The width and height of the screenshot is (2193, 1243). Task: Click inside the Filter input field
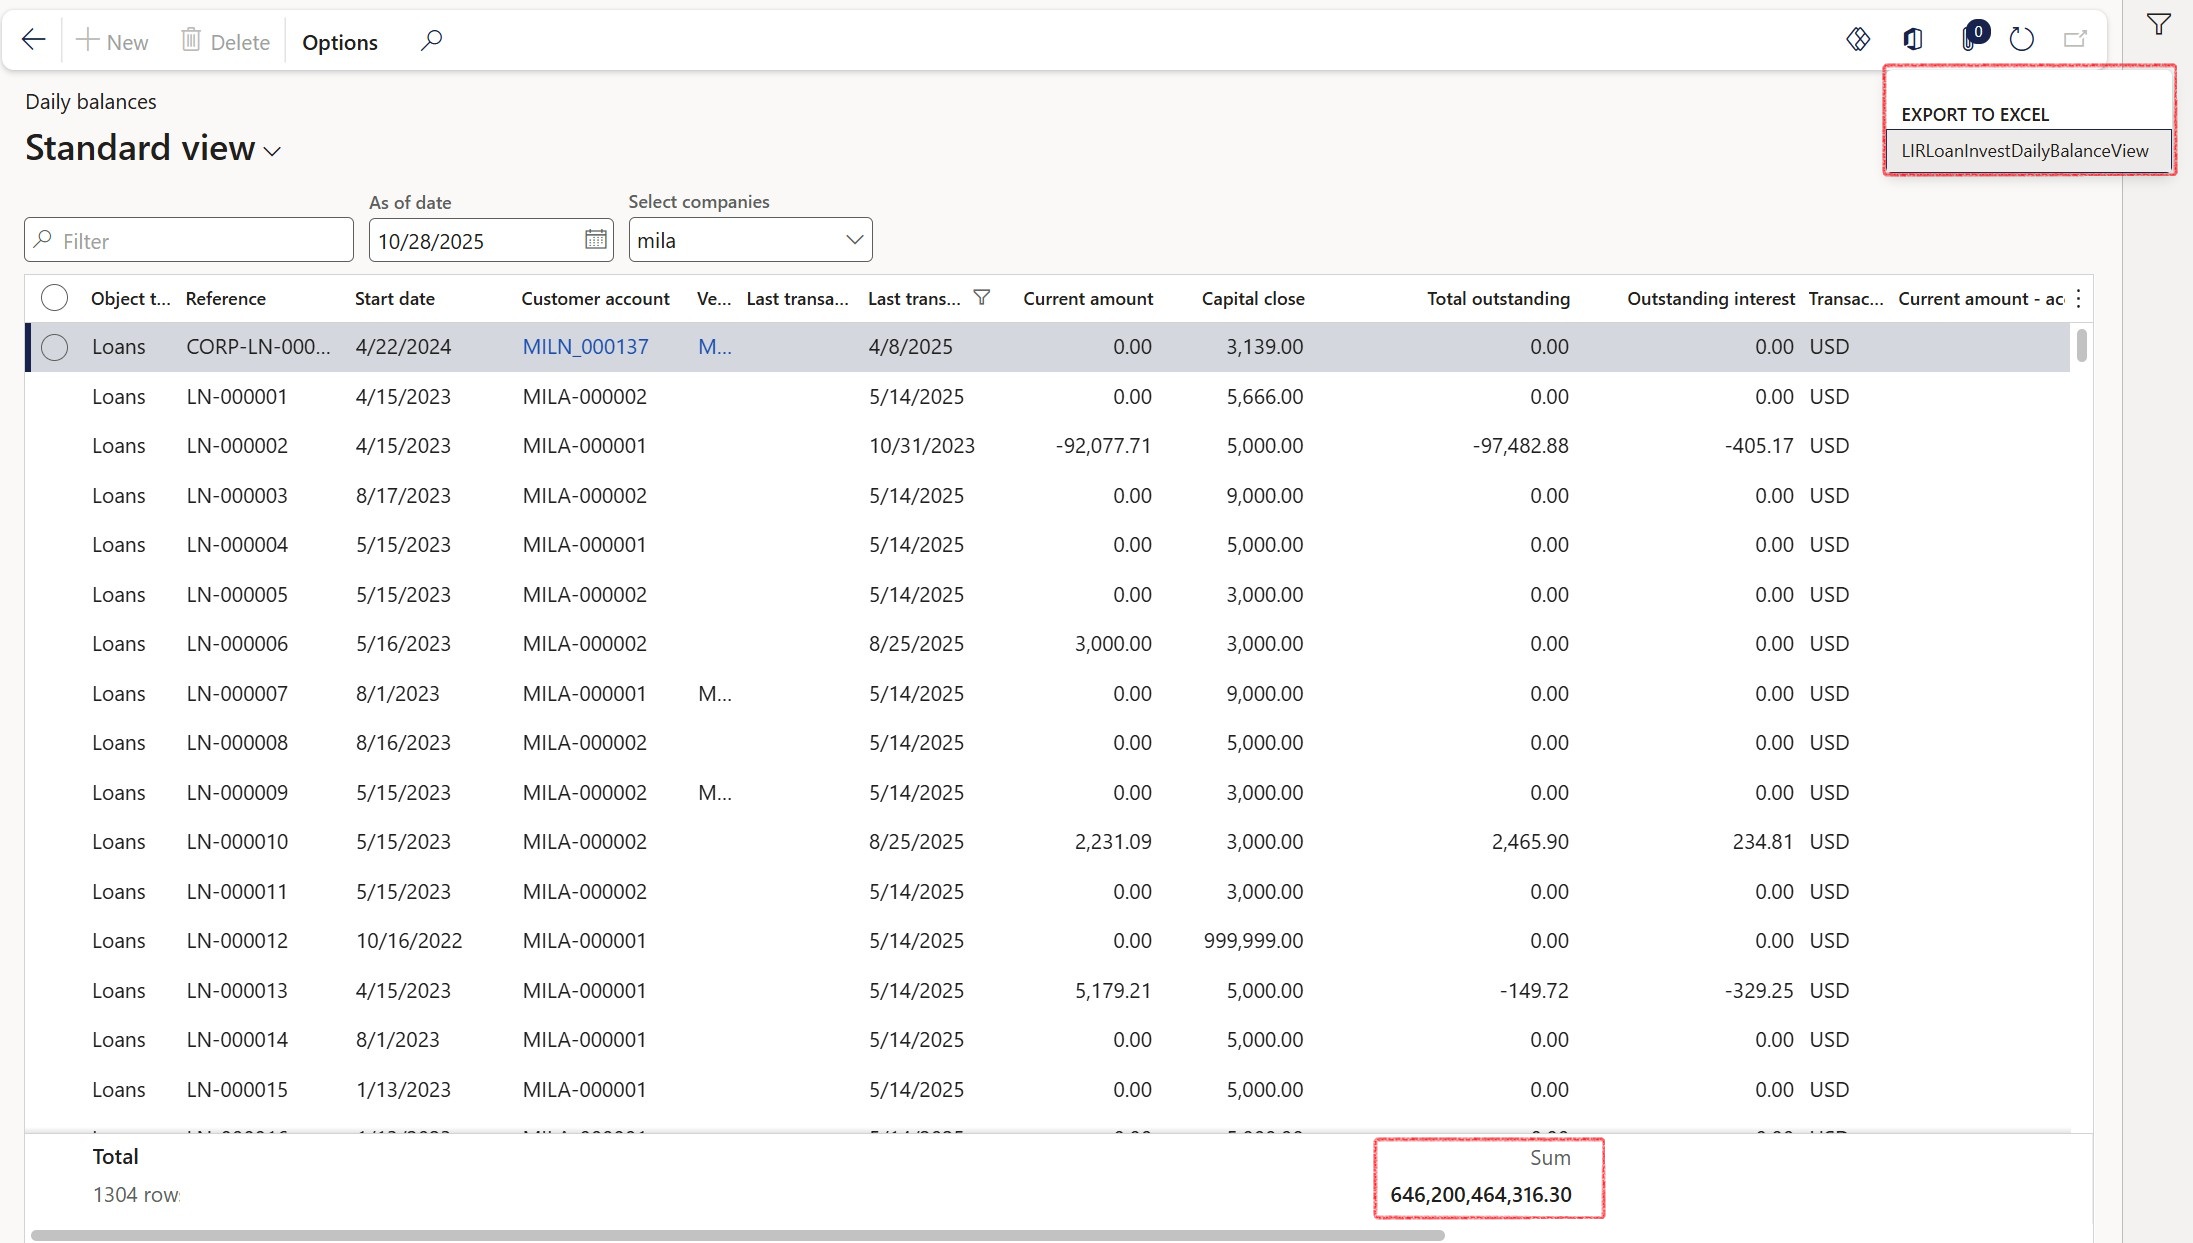[x=188, y=240]
